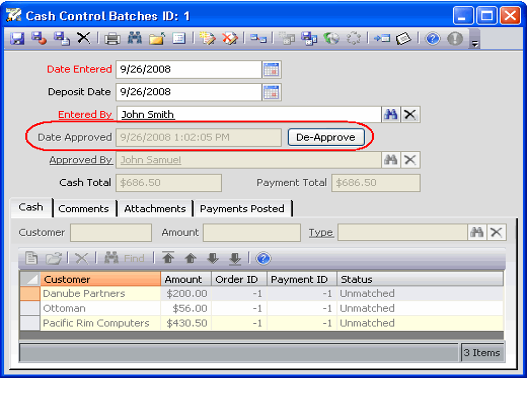Screen dimensions: 529x397
Task: Open the Date Entered calendar picker
Action: click(272, 69)
